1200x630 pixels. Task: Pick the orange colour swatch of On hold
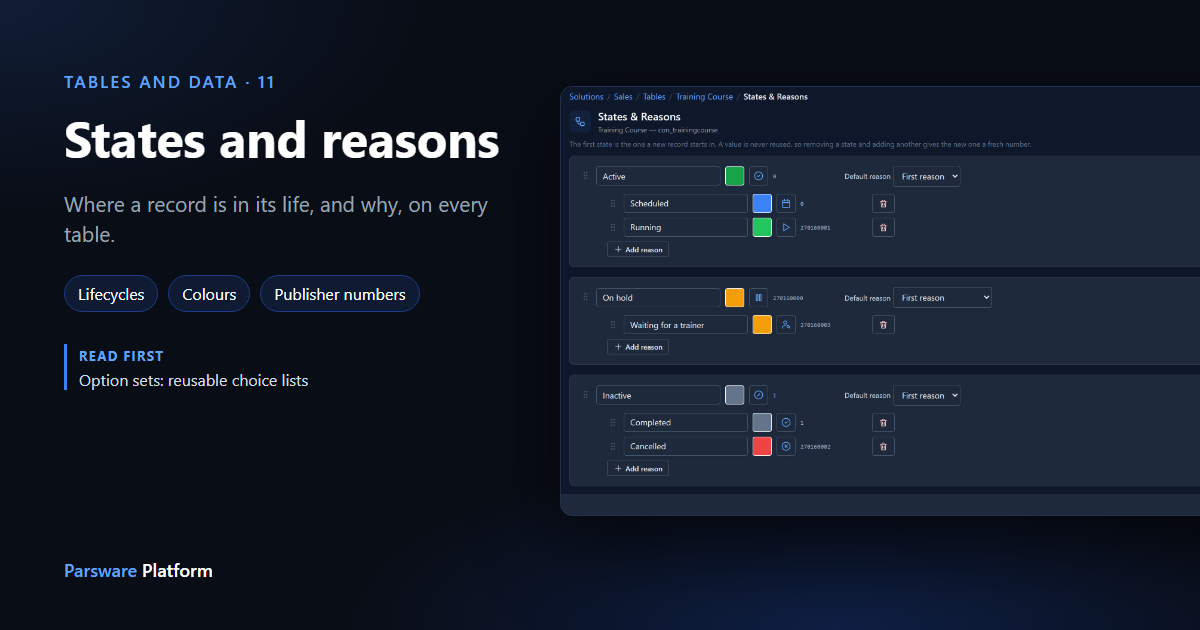(x=735, y=297)
